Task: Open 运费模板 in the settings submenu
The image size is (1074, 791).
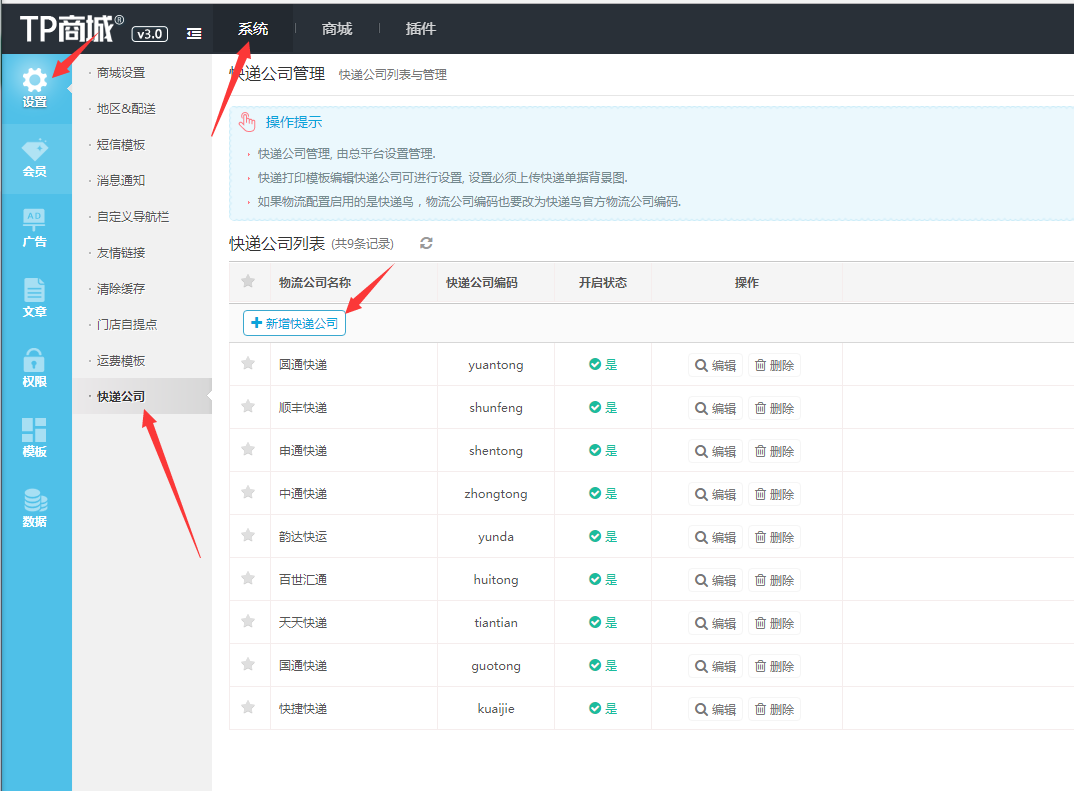Action: click(x=121, y=360)
